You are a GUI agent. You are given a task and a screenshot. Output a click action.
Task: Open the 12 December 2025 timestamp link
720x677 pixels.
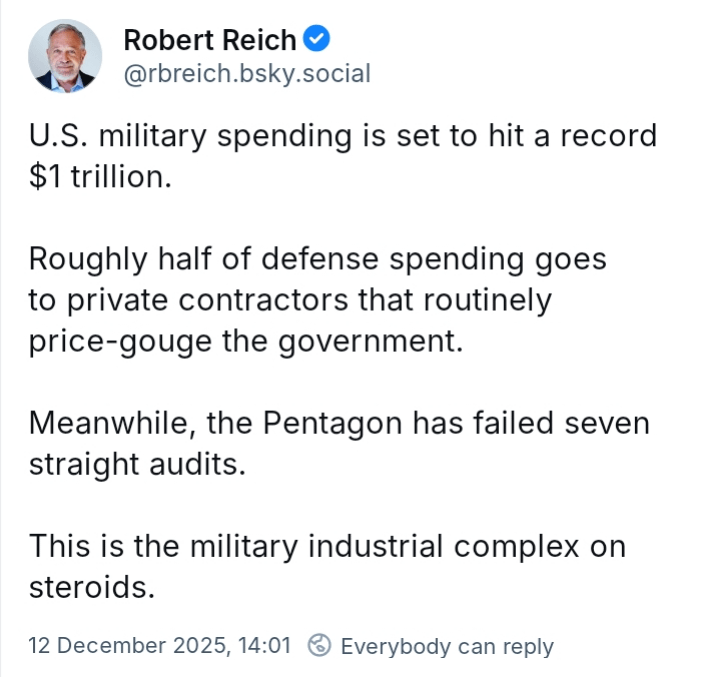pyautogui.click(x=159, y=646)
